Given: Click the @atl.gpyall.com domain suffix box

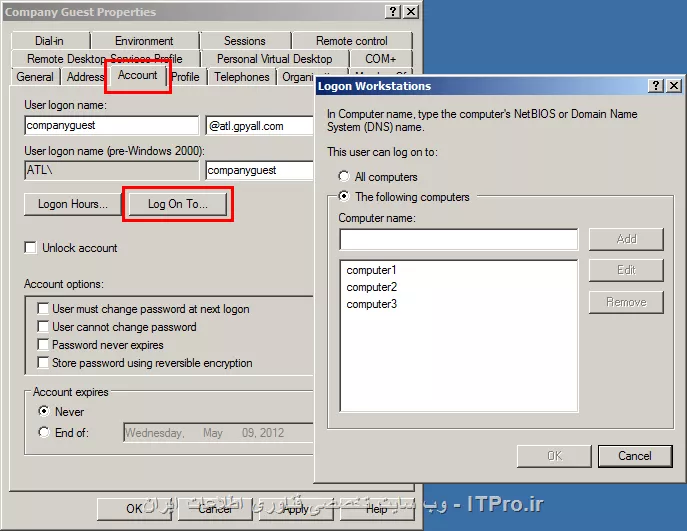Looking at the screenshot, I should click(x=259, y=126).
